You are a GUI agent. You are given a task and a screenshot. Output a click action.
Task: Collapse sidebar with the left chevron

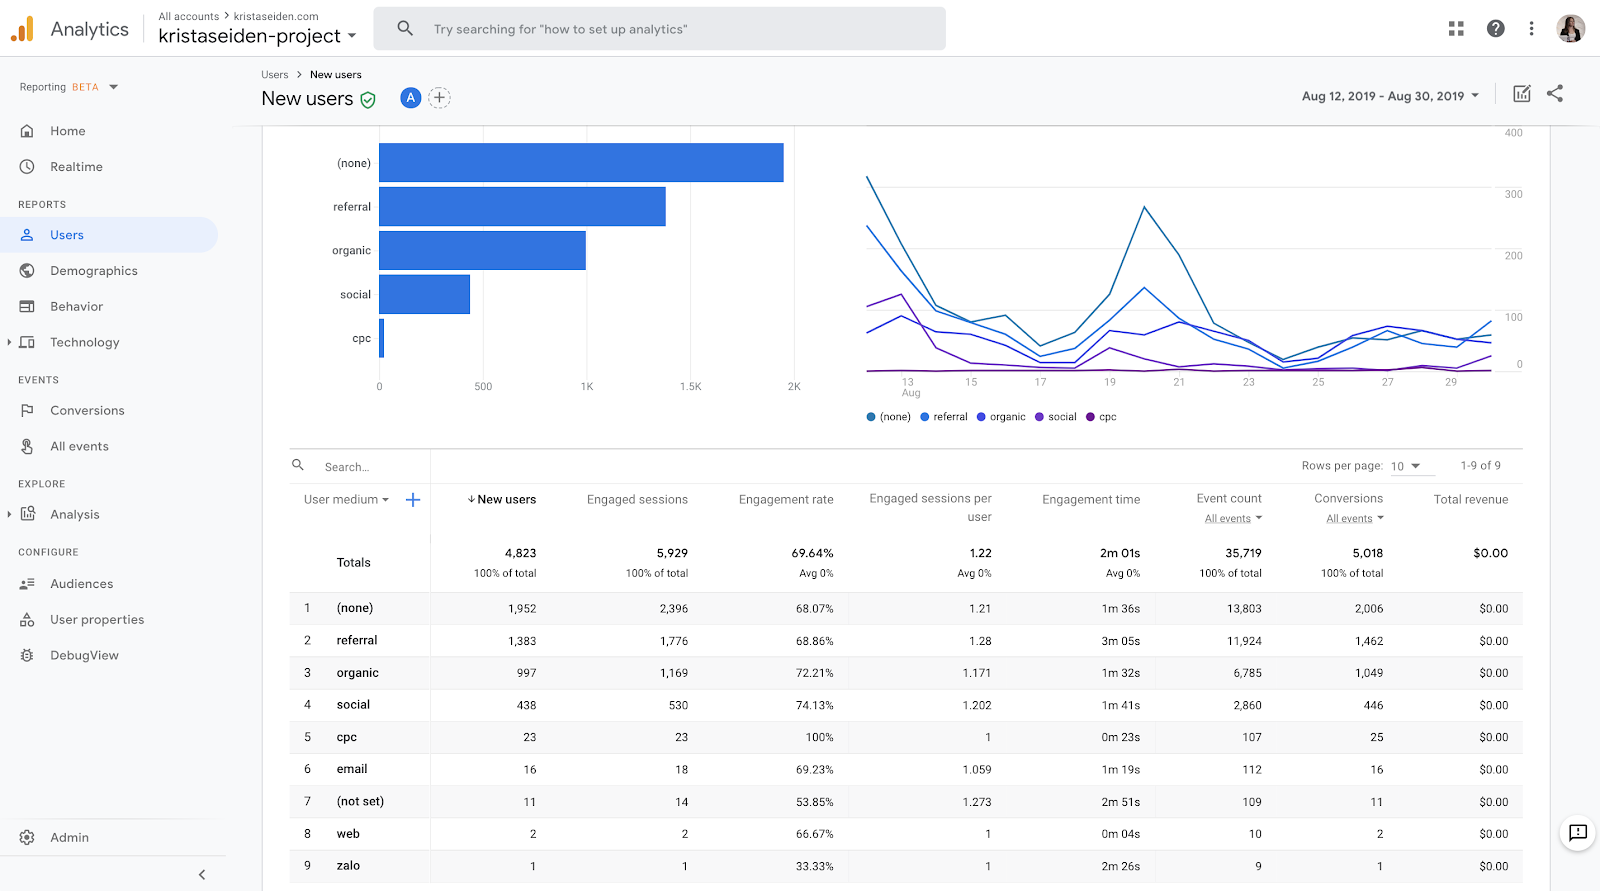point(202,874)
